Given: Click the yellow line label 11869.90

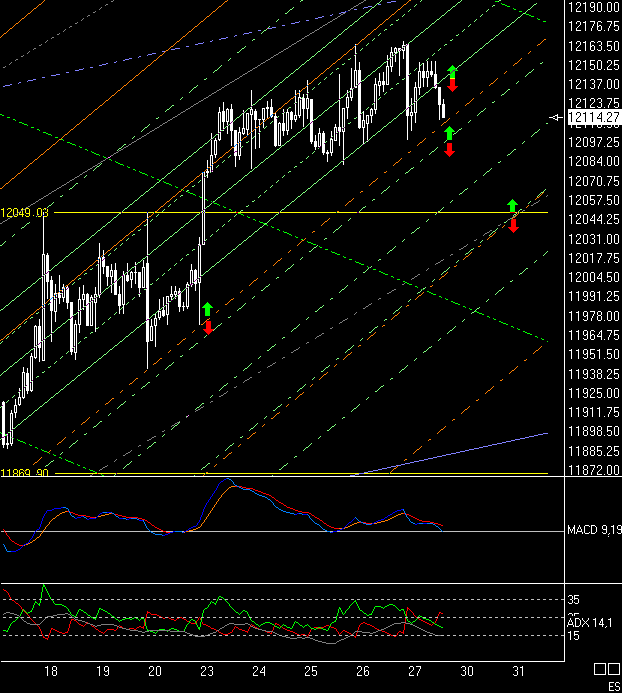Looking at the screenshot, I should pyautogui.click(x=24, y=472).
